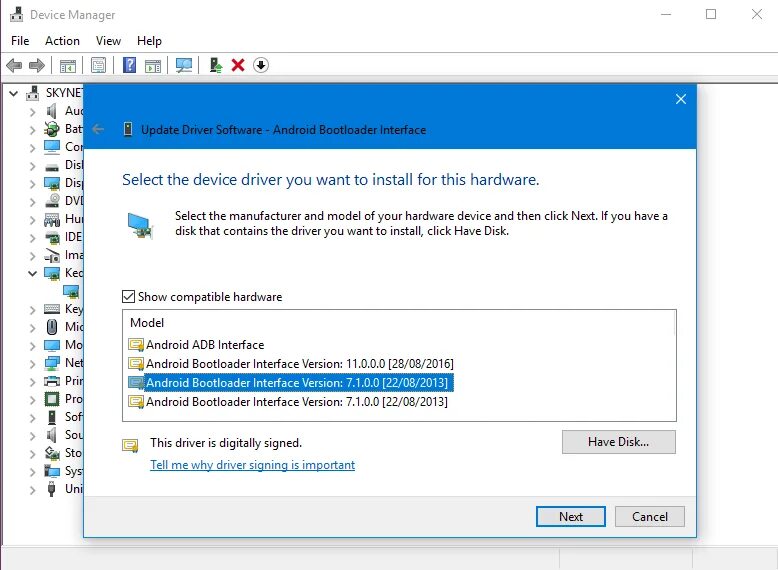778x570 pixels.
Task: Open Tell me why driver signing is important
Action: 253,465
